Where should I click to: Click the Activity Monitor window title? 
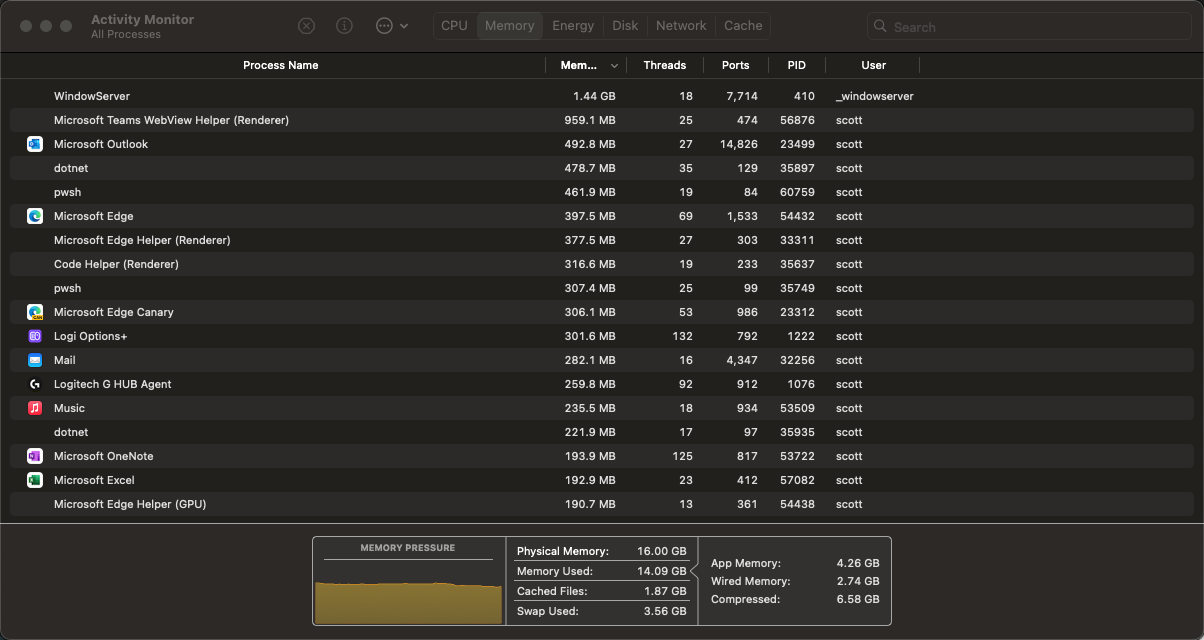pos(143,19)
